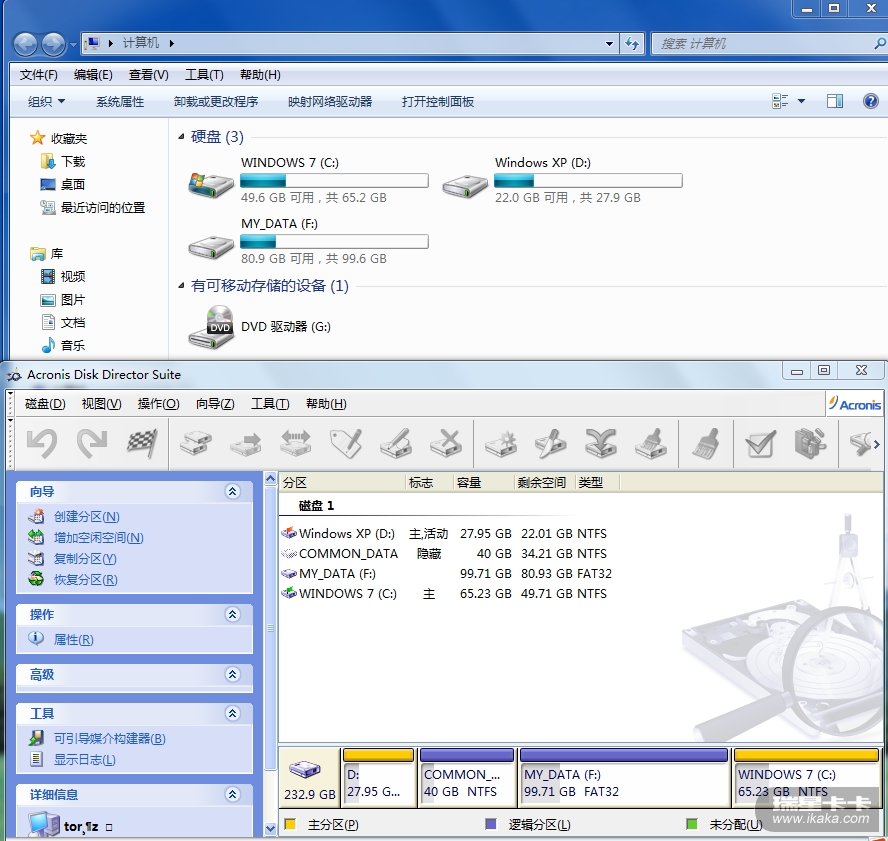
Task: Click the Explorer help question mark icon
Action: (x=870, y=101)
